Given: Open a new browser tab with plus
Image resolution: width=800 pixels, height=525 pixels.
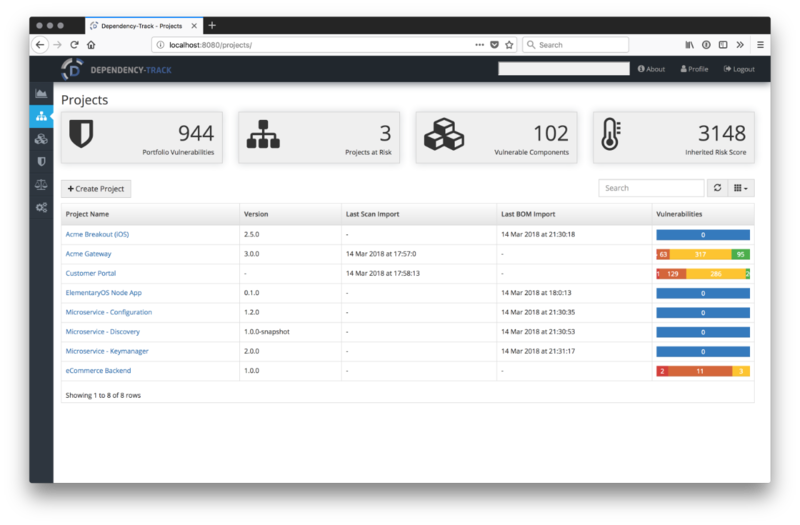Looking at the screenshot, I should pyautogui.click(x=212, y=25).
